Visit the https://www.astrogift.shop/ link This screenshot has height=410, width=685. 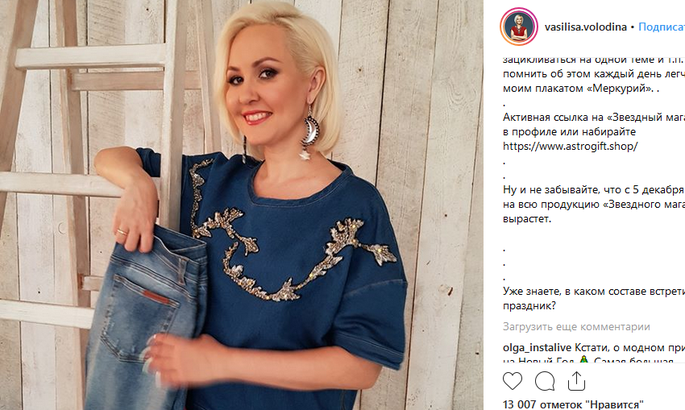pos(570,146)
